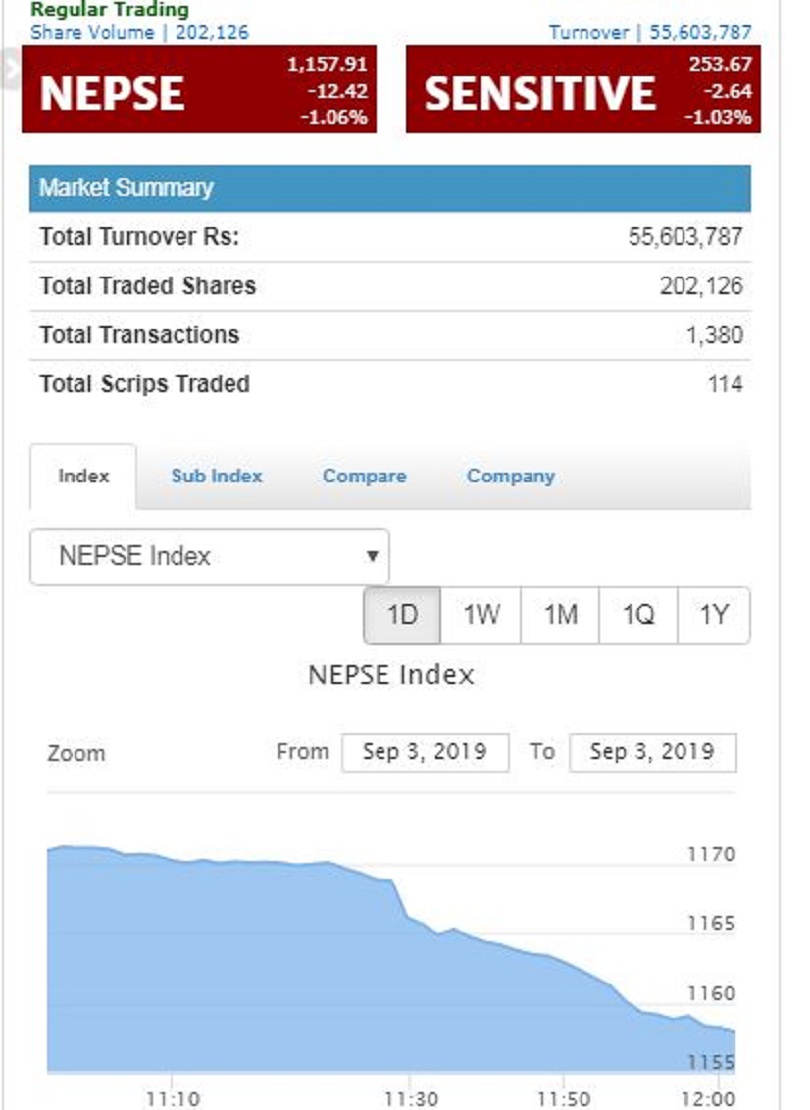Screen dimensions: 810x1110
Task: Click the Market Summary header bar
Action: tap(389, 188)
